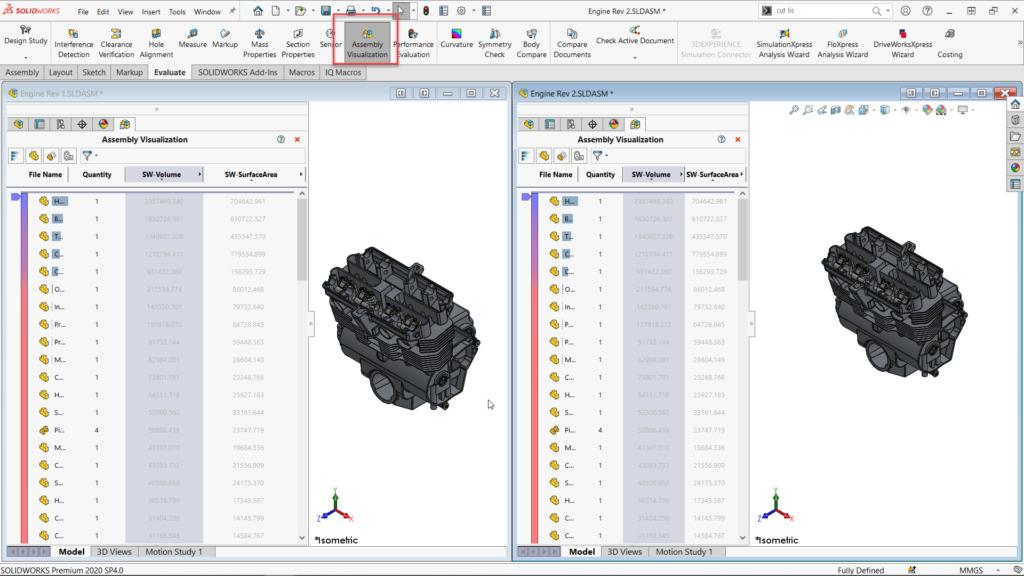Launch SimulationXpress Analysis Wizard
Viewport: 1024px width, 576px height.
[784, 44]
